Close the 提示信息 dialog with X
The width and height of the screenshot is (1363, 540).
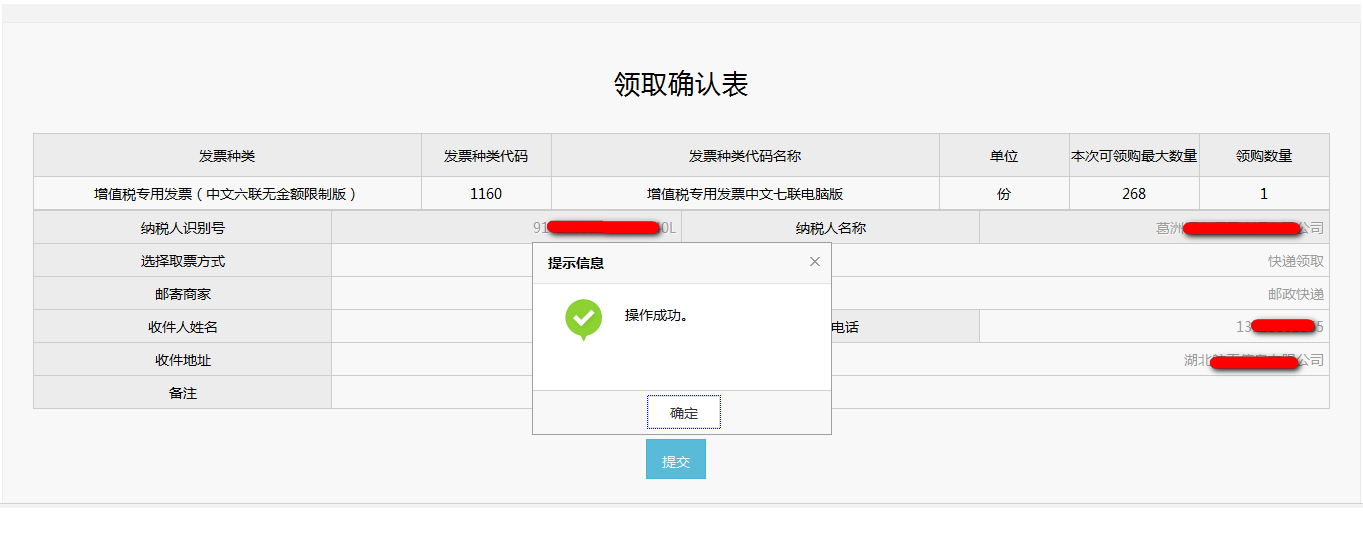point(814,262)
